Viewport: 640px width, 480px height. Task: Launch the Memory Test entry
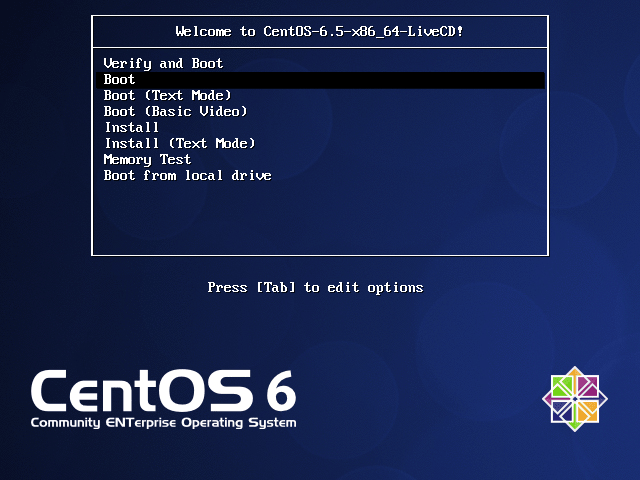tap(147, 159)
